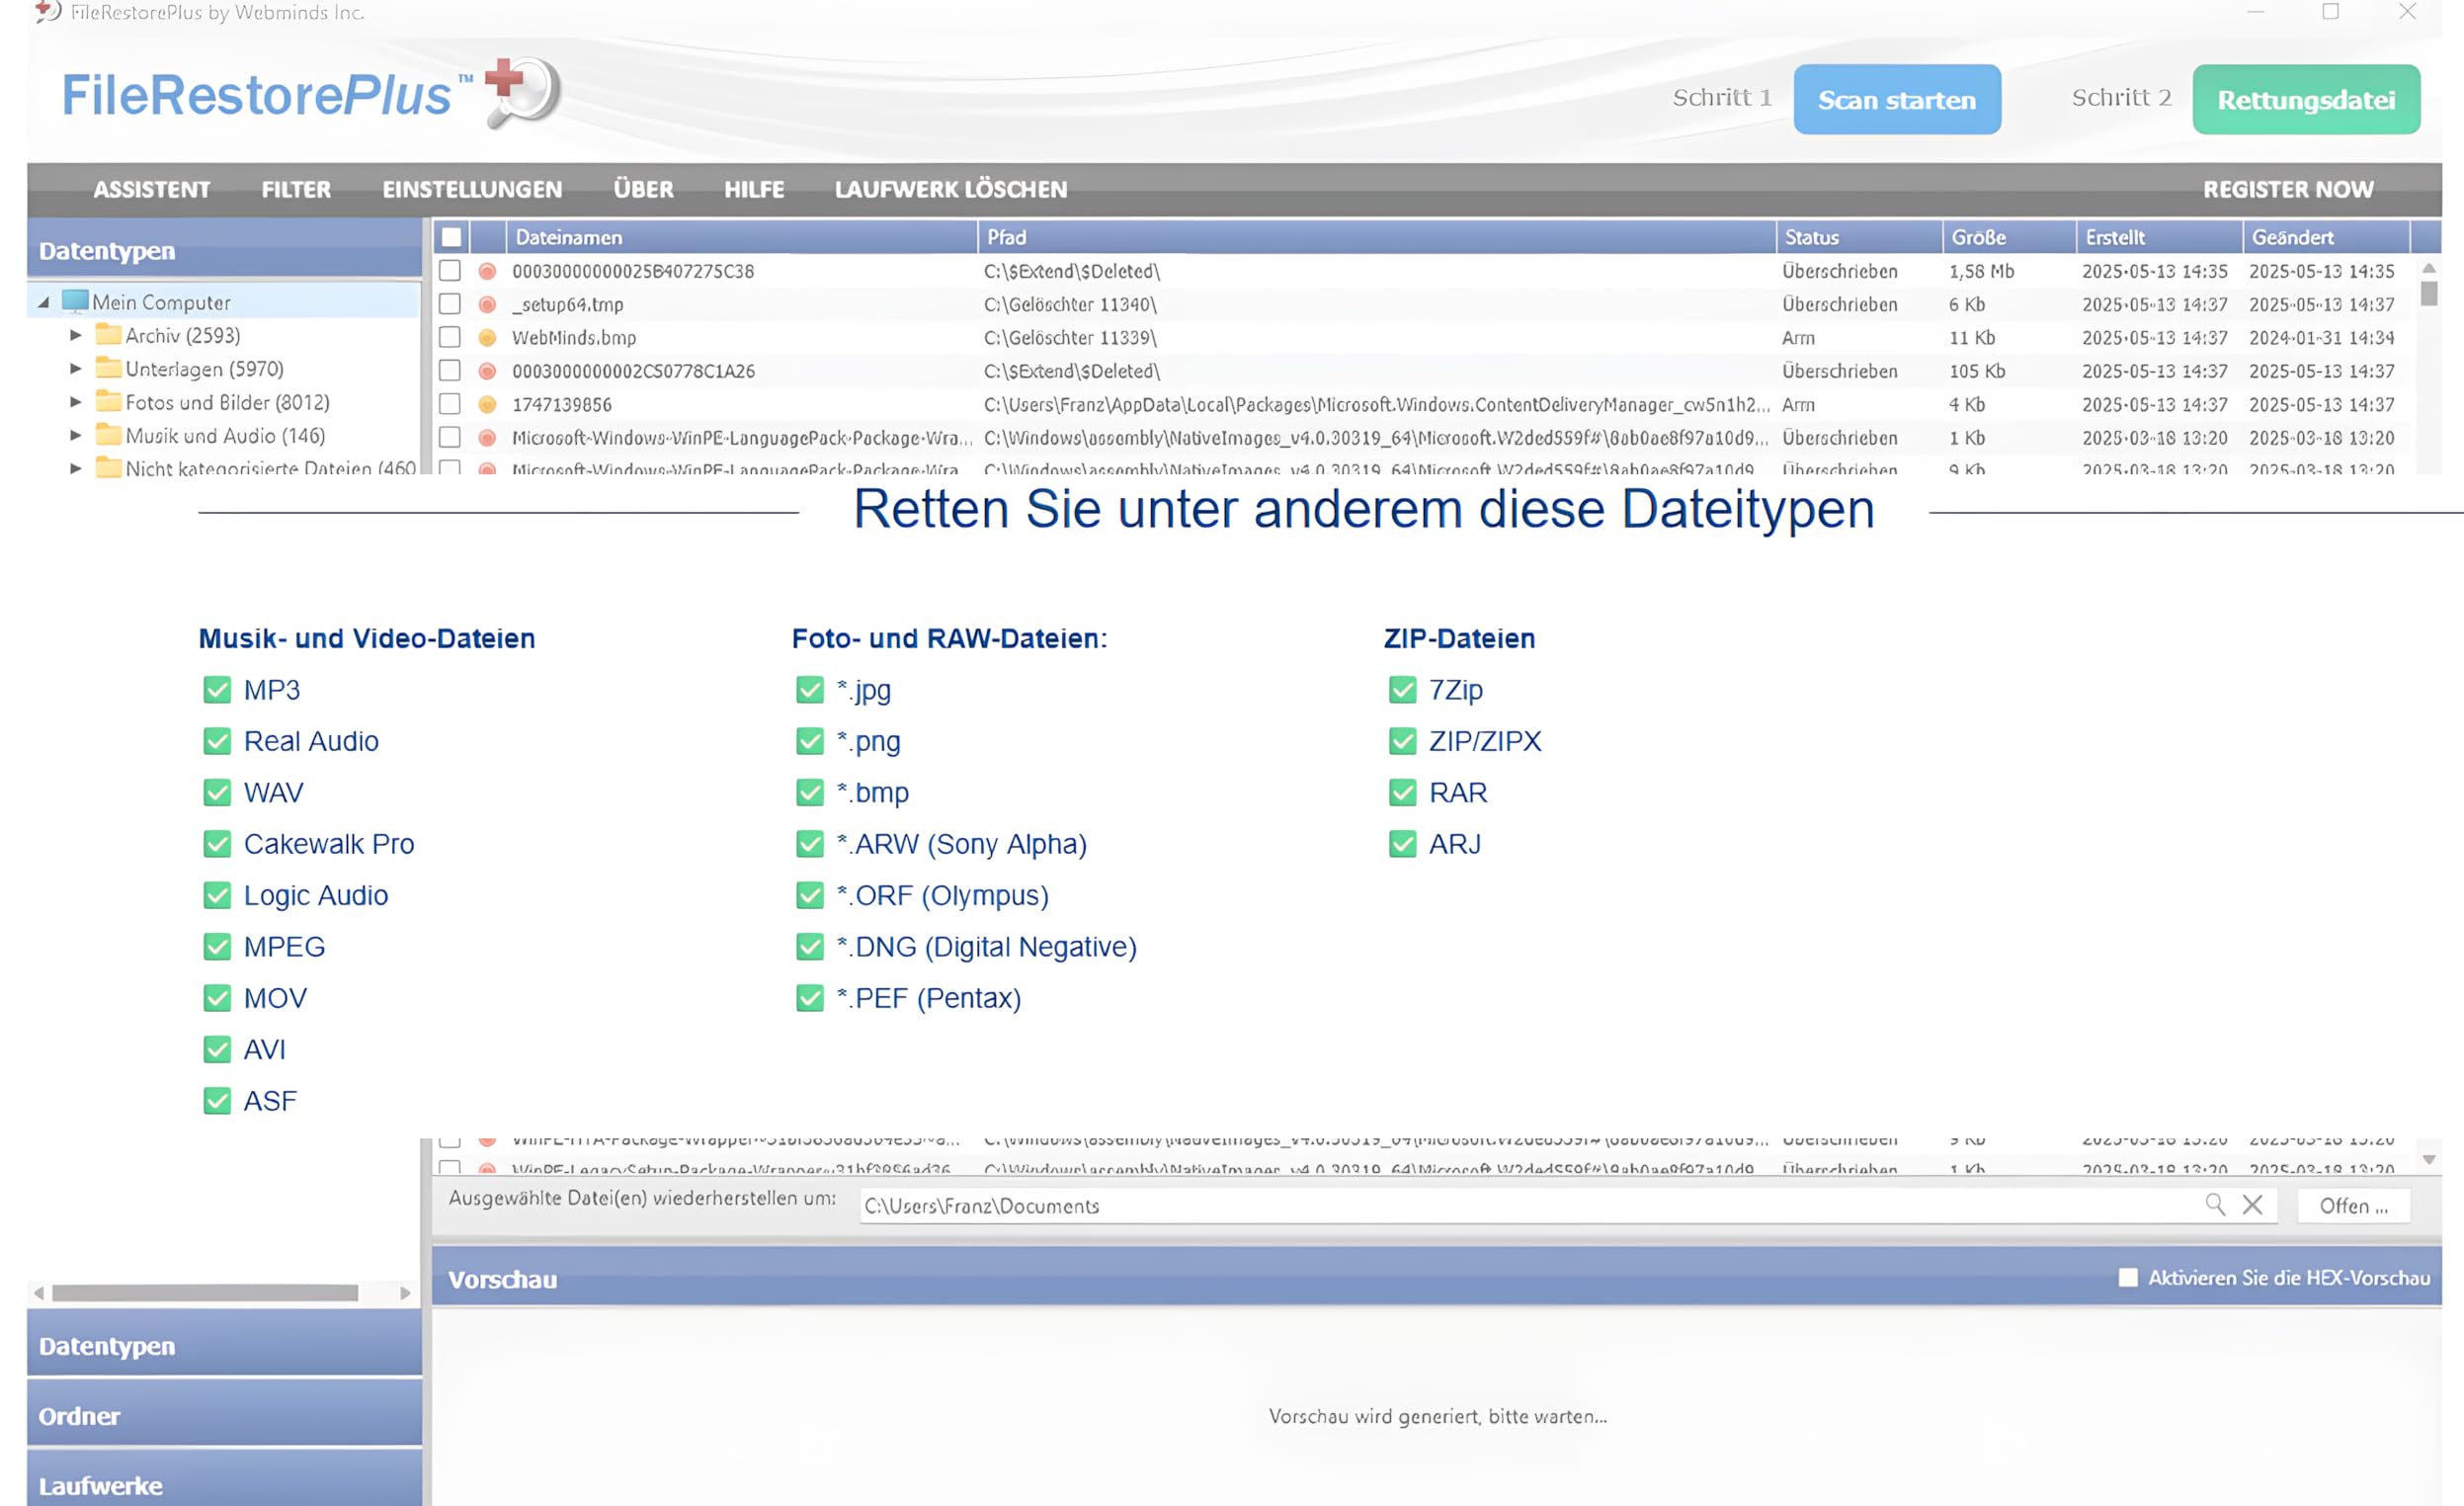Click the app icon in the title bar
Screen dimensions: 2464x1506
point(47,12)
